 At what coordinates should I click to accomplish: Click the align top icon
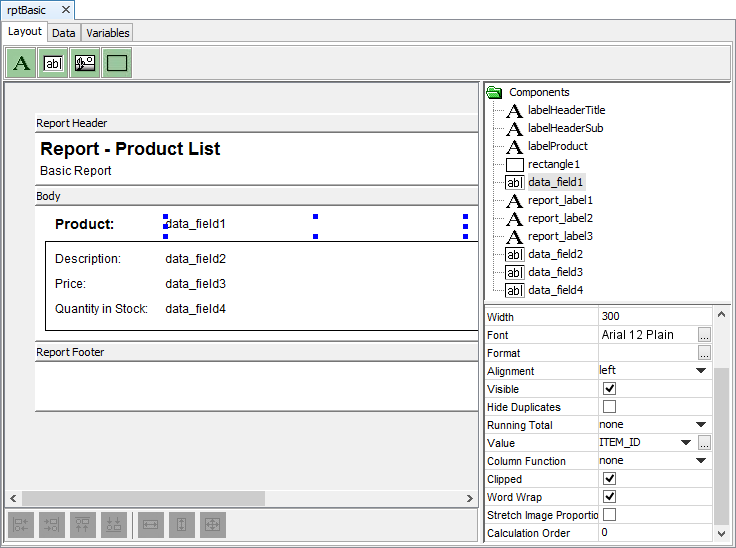pyautogui.click(x=83, y=524)
